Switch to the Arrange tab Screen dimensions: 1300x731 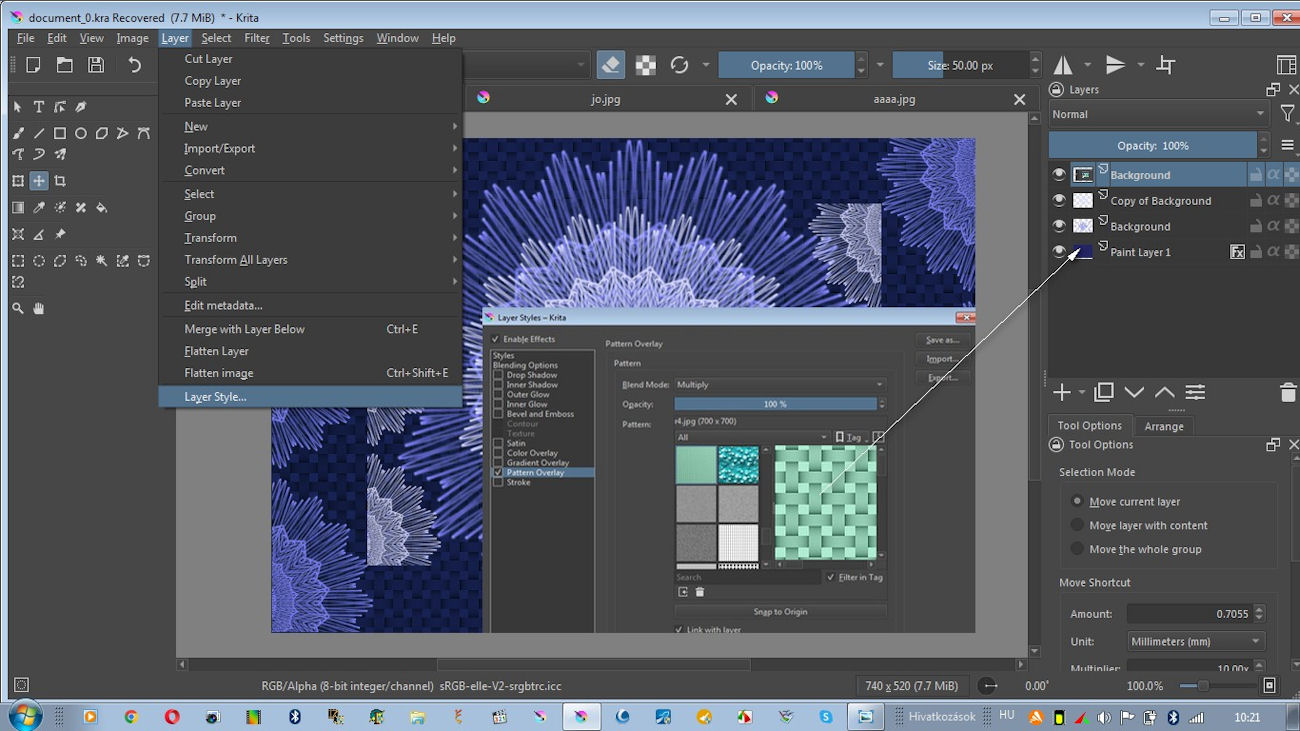pos(1163,426)
